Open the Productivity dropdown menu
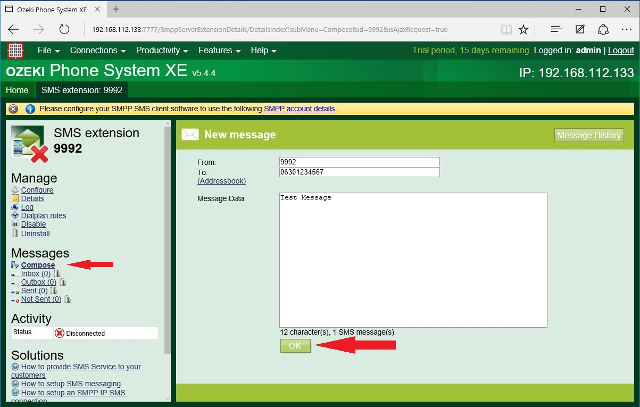This screenshot has width=640, height=407. click(x=162, y=50)
